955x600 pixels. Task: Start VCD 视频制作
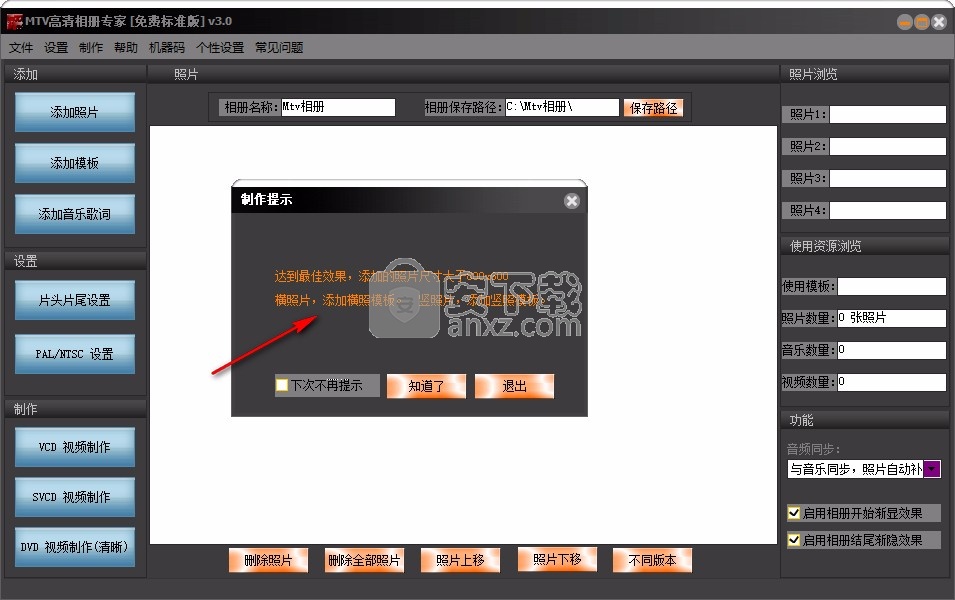click(74, 447)
